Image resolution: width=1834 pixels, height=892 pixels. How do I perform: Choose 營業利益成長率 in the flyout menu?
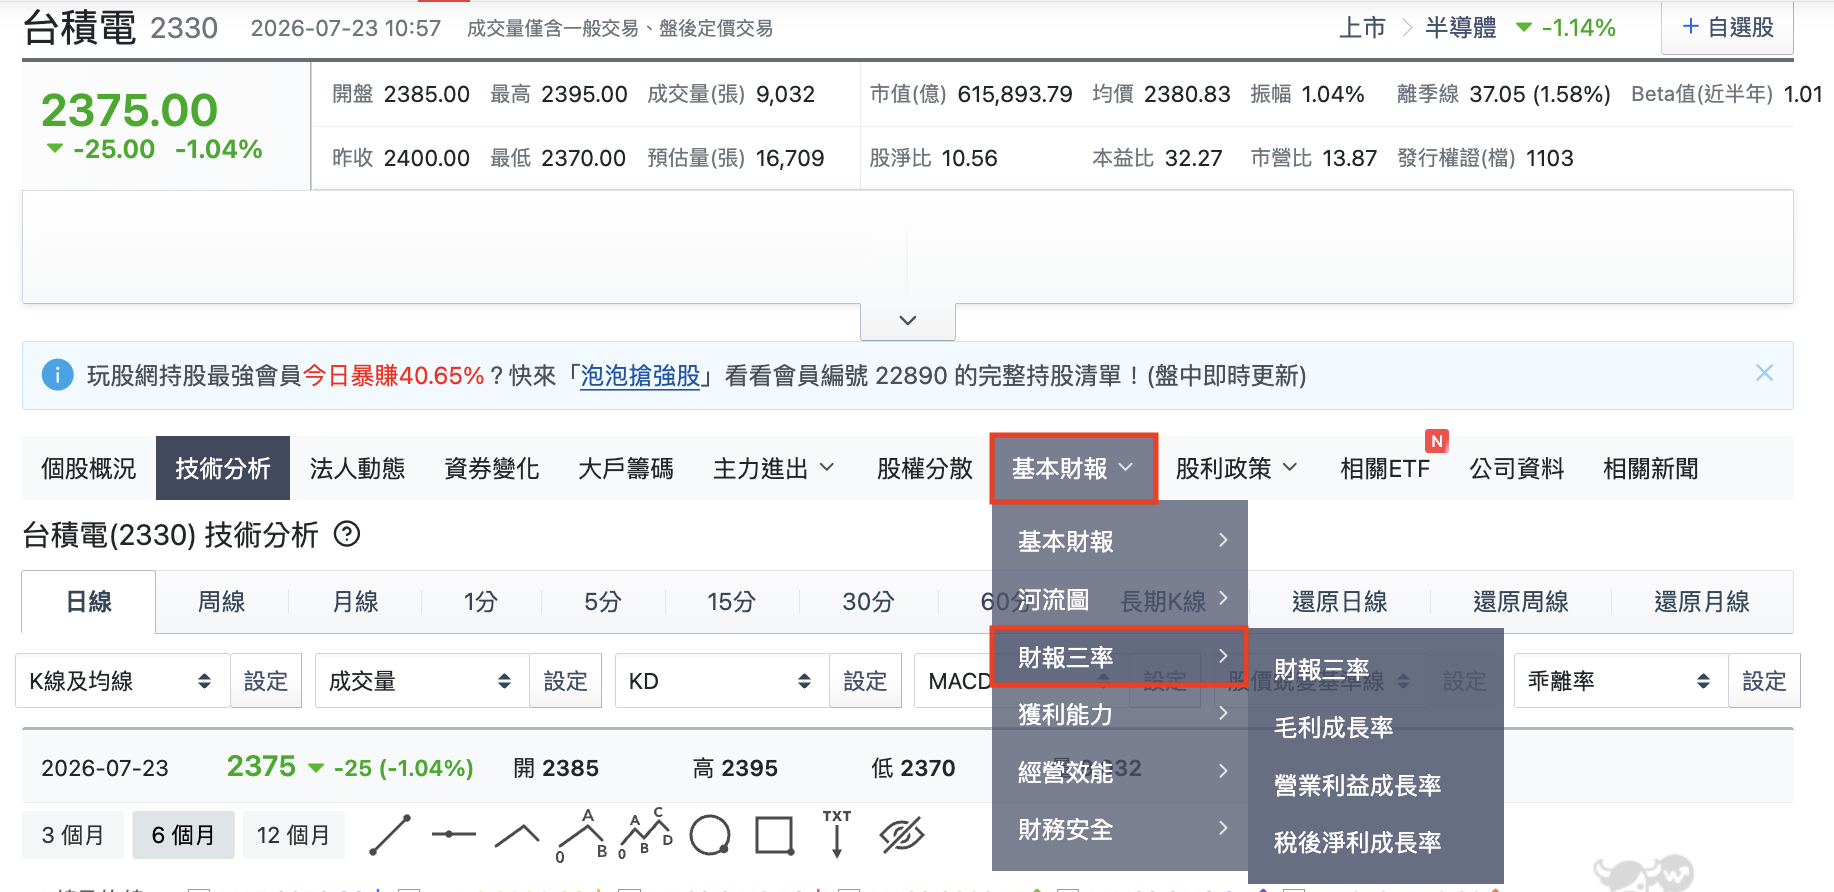click(1376, 785)
